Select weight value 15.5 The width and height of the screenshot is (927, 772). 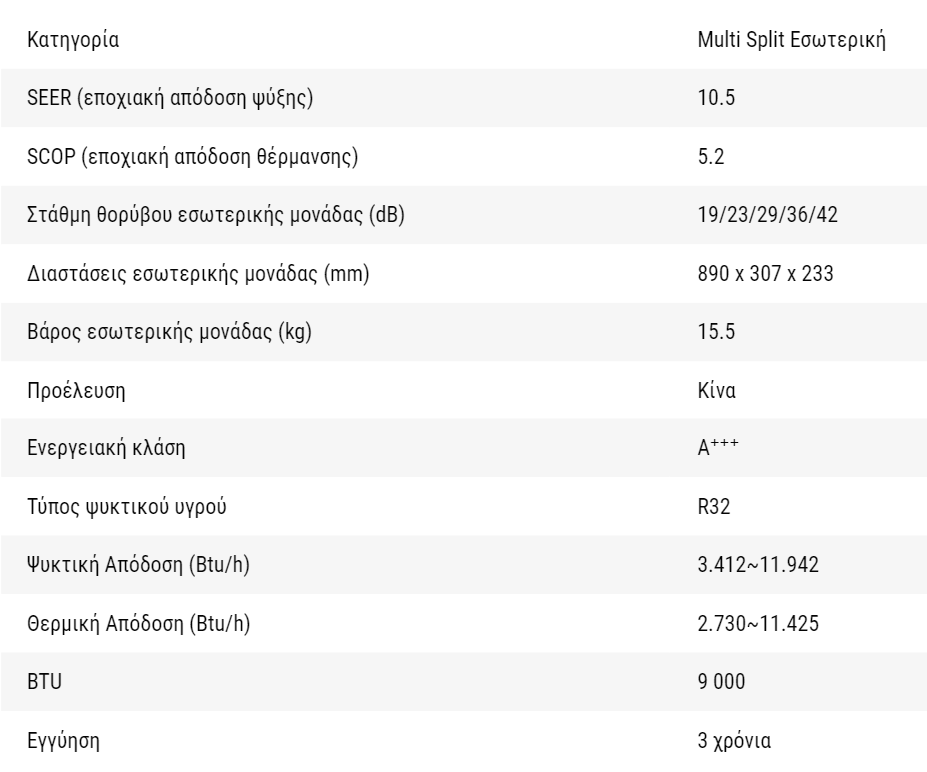716,332
